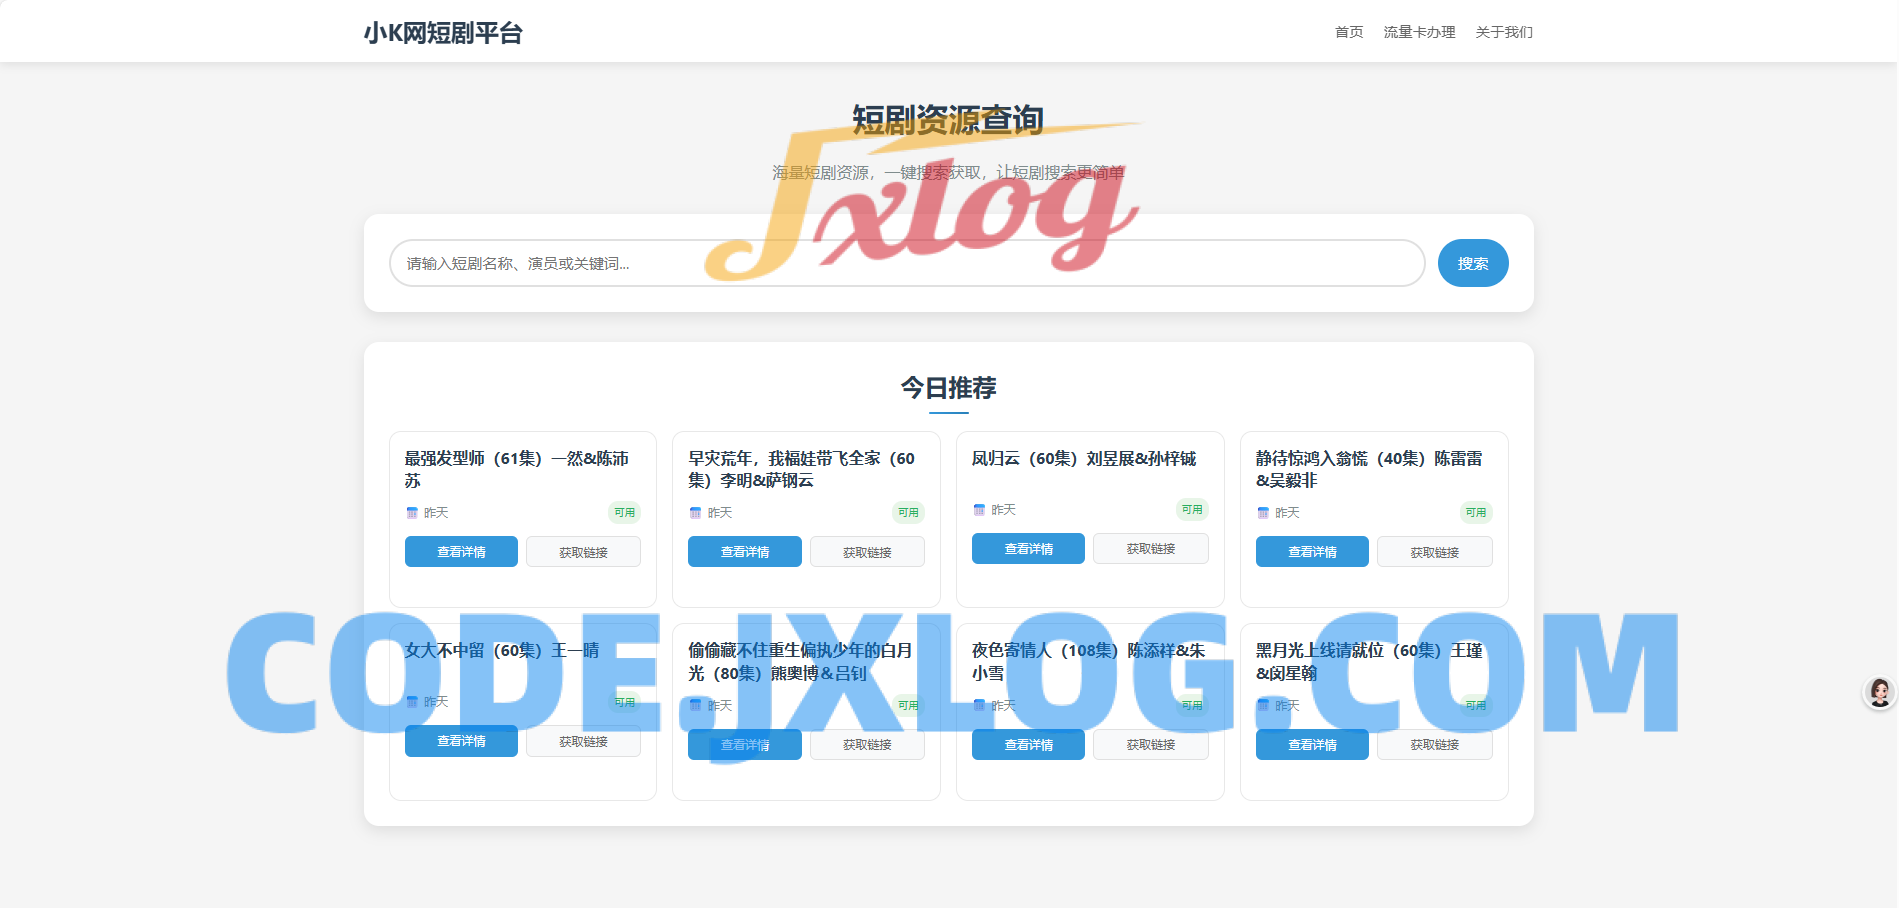View details for 最强发型师 (61集)

point(461,552)
